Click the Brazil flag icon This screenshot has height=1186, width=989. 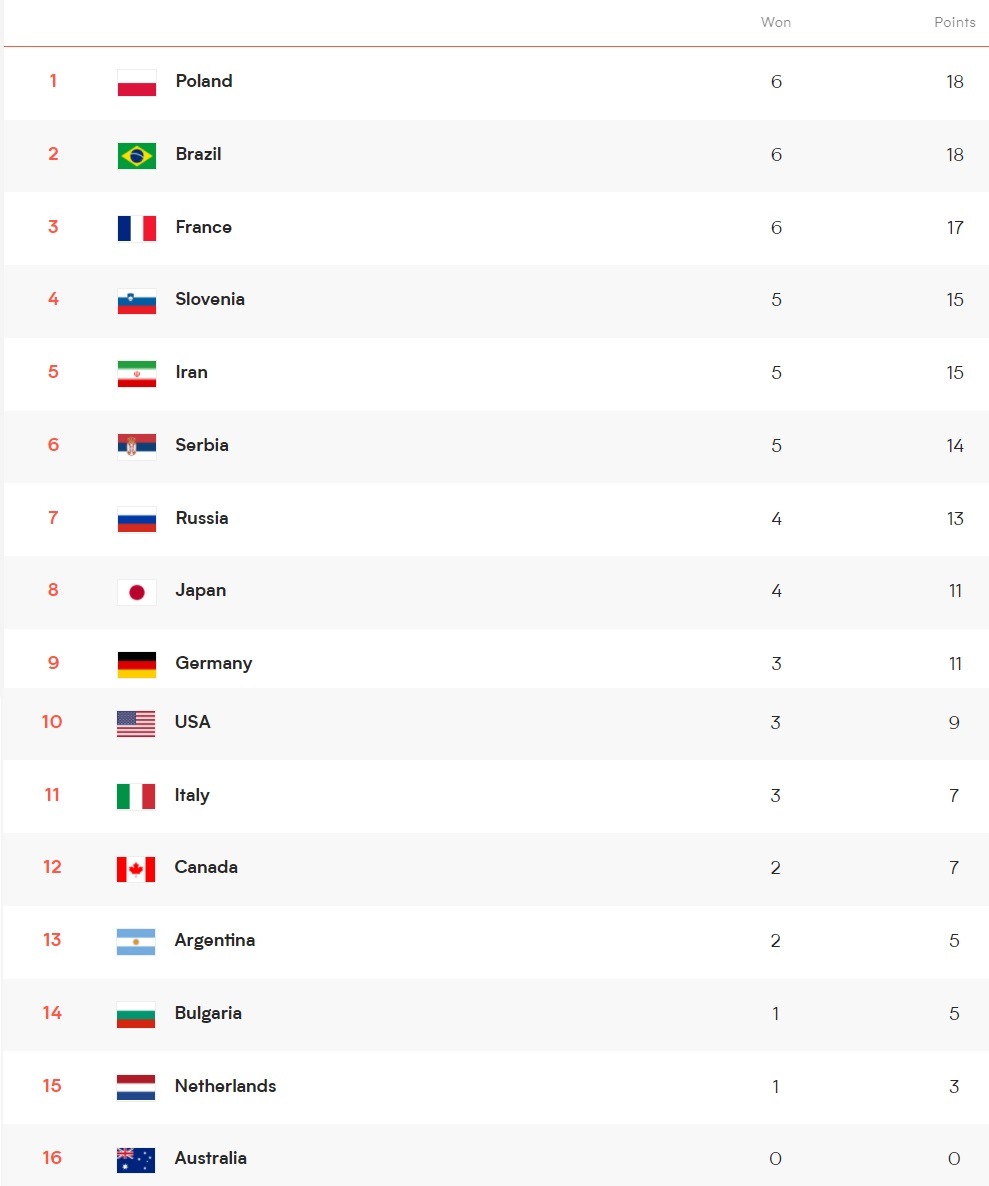[x=136, y=156]
